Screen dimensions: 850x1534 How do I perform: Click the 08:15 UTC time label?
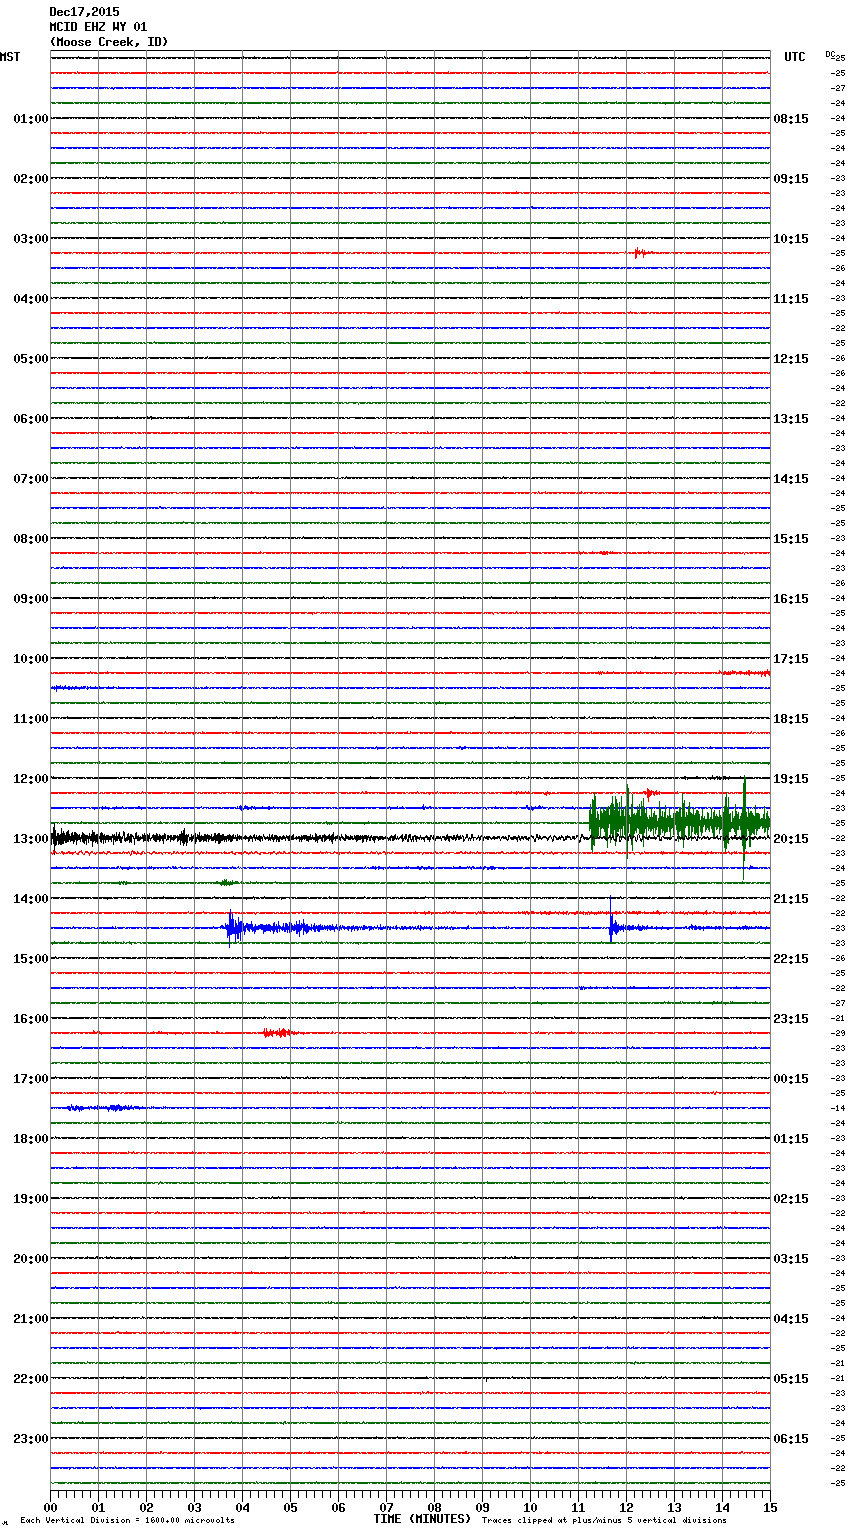791,119
